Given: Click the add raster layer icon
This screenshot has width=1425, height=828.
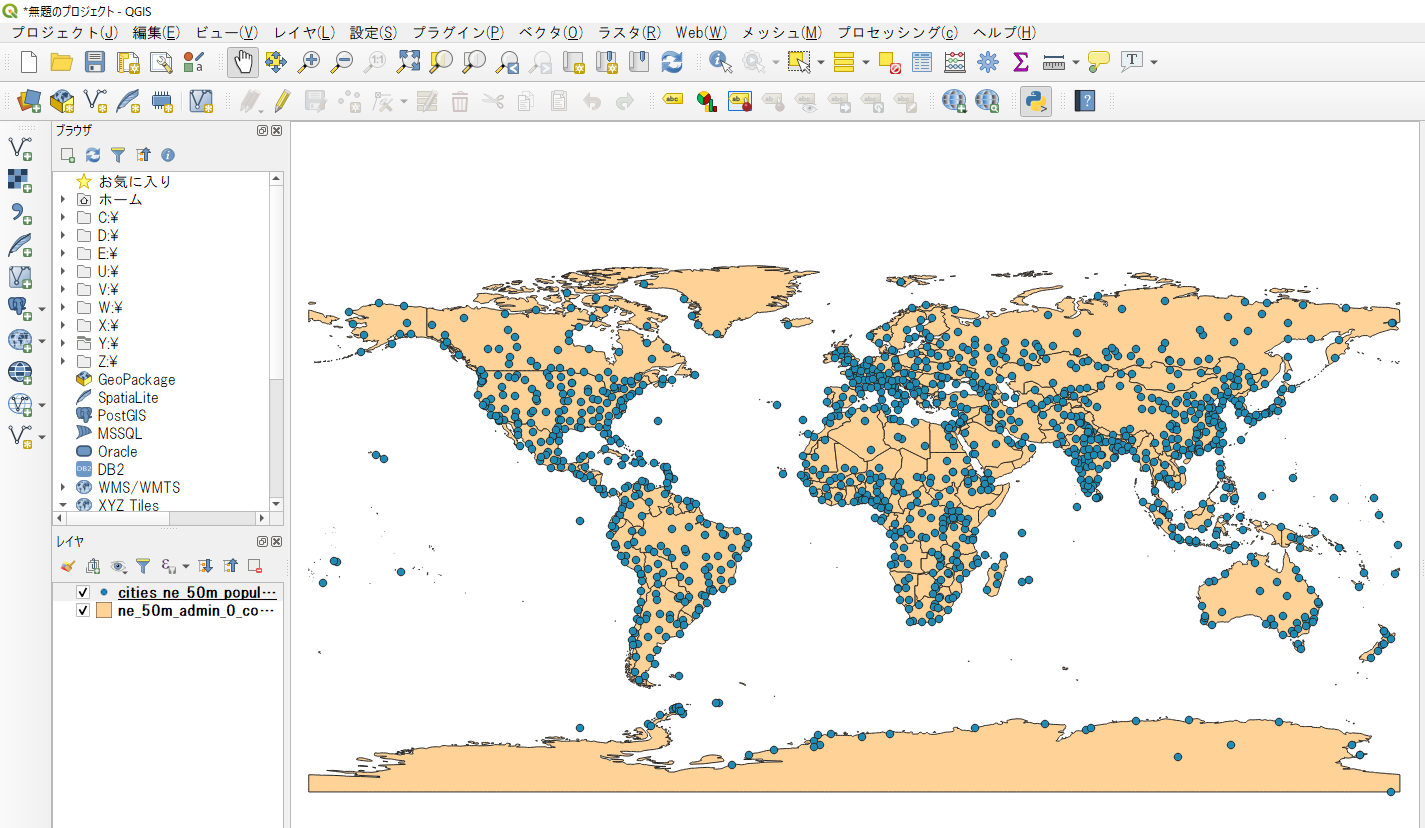Looking at the screenshot, I should [x=19, y=179].
